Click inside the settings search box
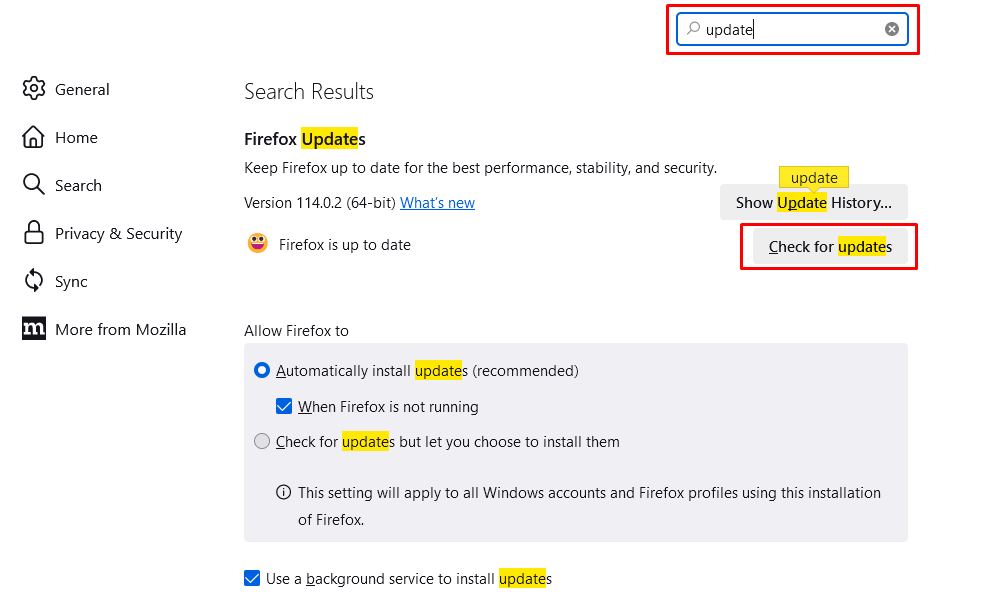Viewport: 982px width, 603px height. 790,30
